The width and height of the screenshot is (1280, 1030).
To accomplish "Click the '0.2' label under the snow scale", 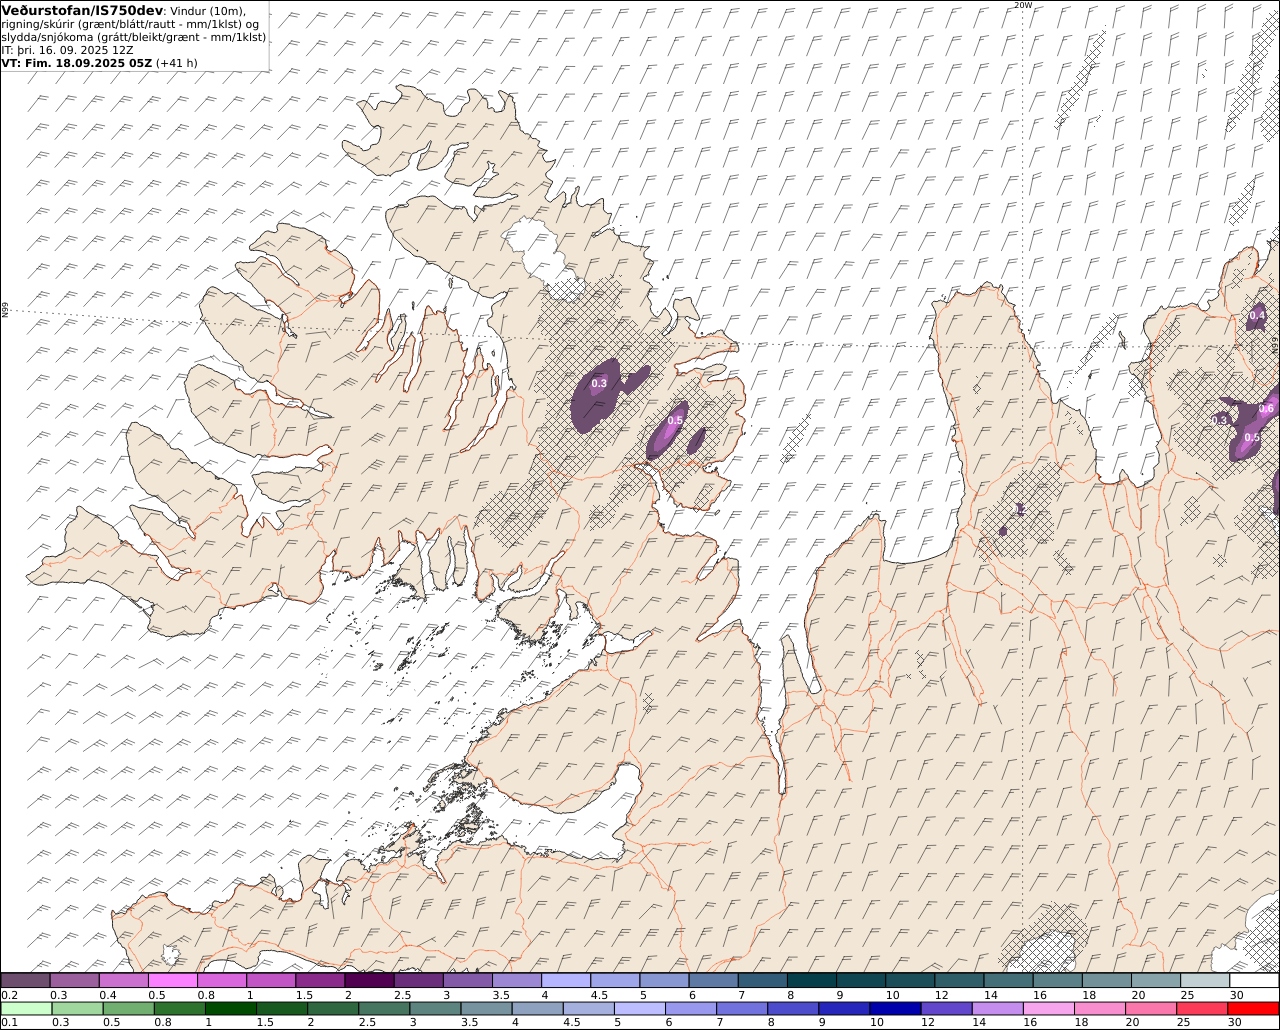I will (x=9, y=995).
